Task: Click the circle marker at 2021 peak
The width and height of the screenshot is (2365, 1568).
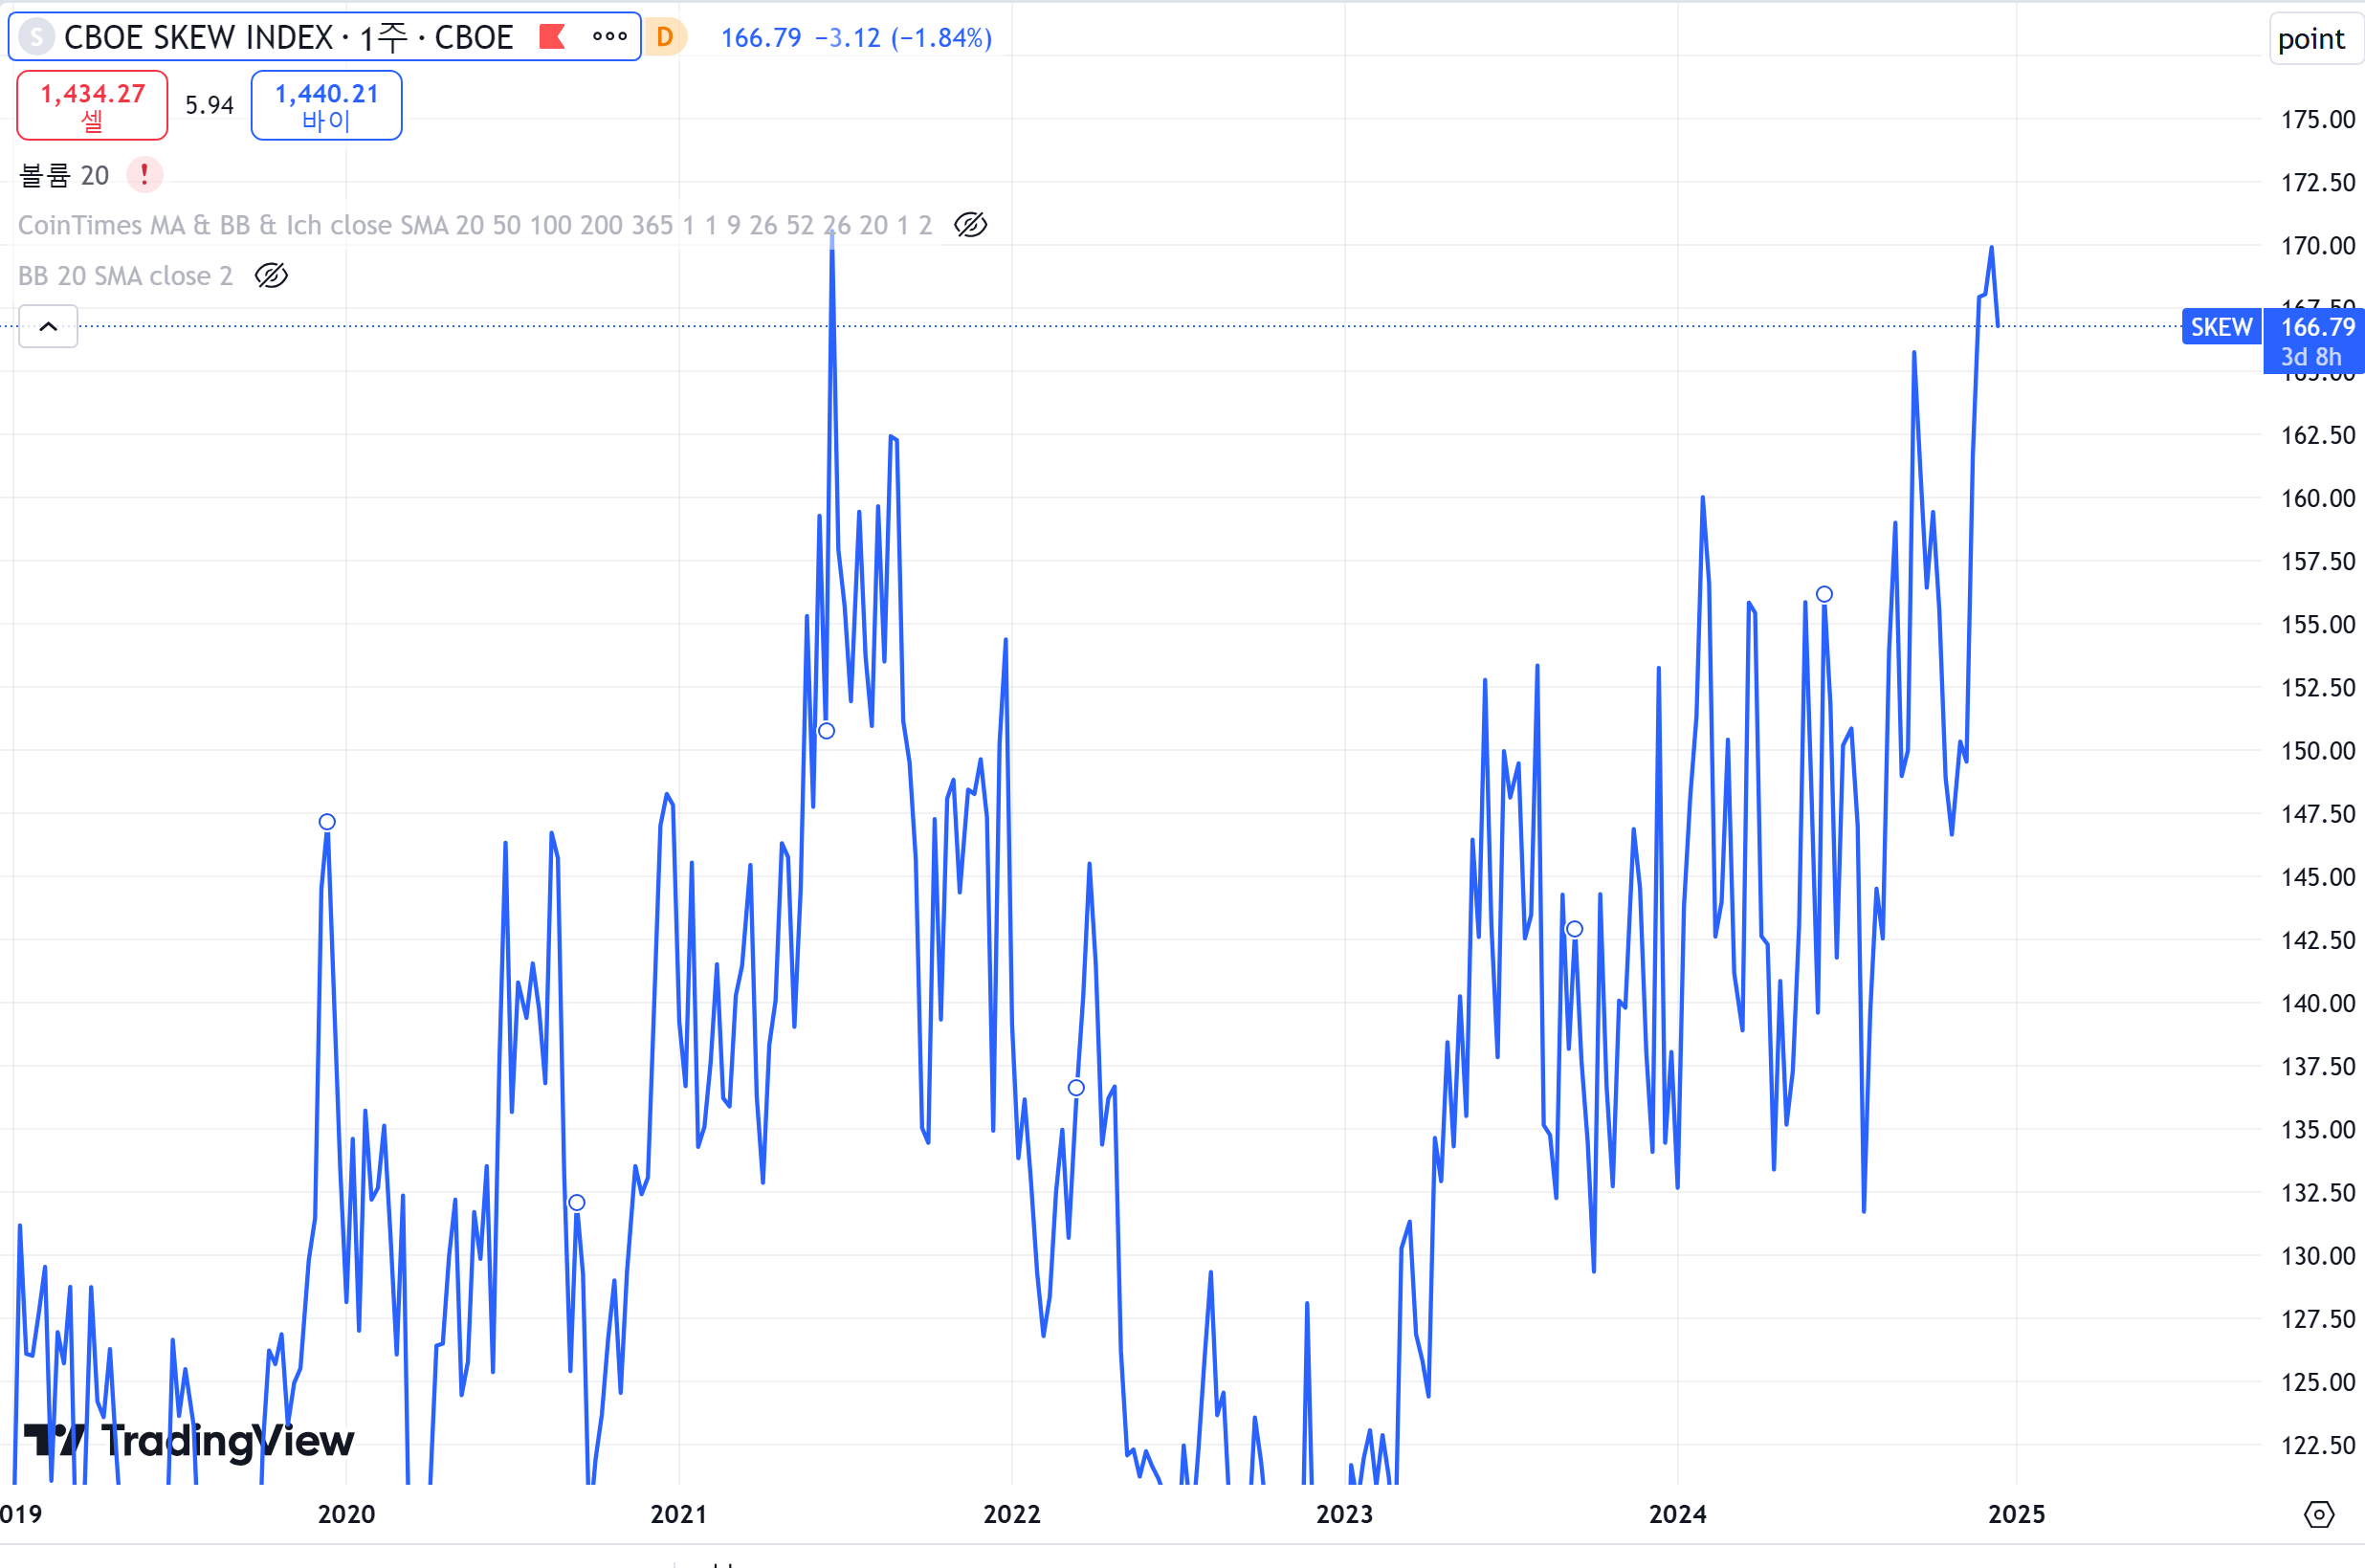Action: click(x=826, y=731)
